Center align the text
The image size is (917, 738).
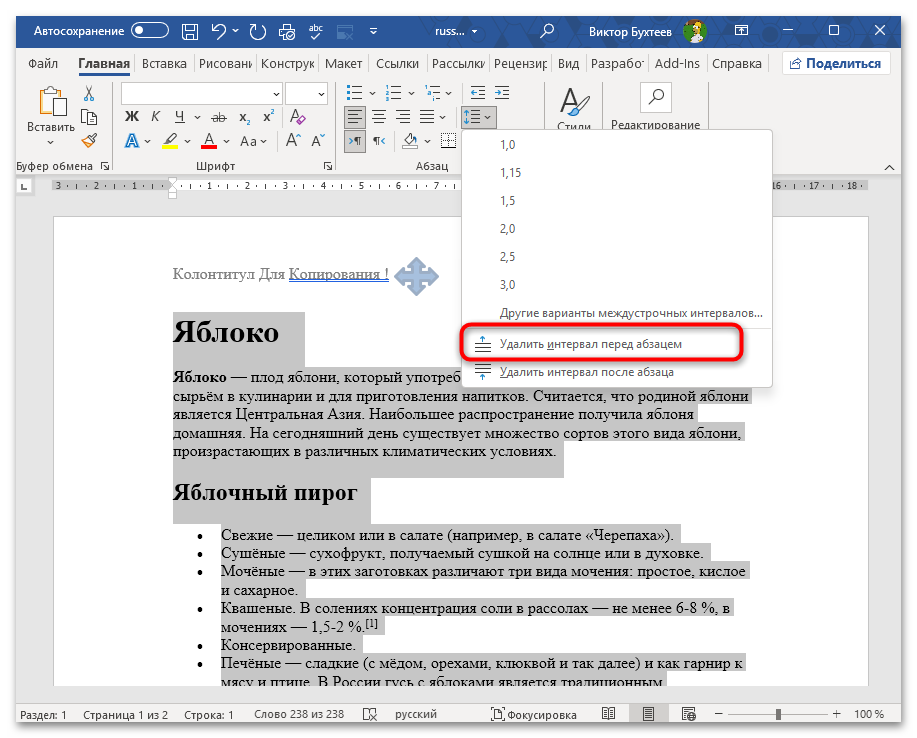coord(379,117)
